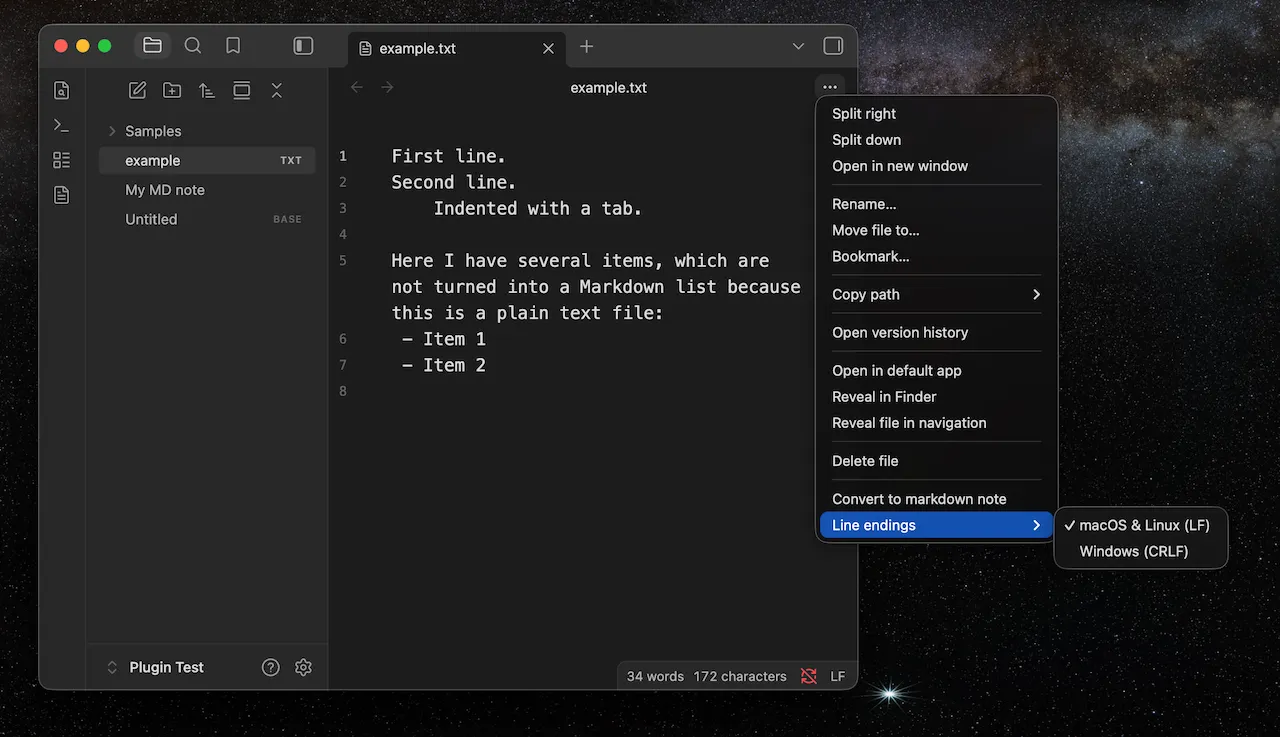The width and height of the screenshot is (1280, 737).
Task: Navigate back with left arrow
Action: click(357, 87)
